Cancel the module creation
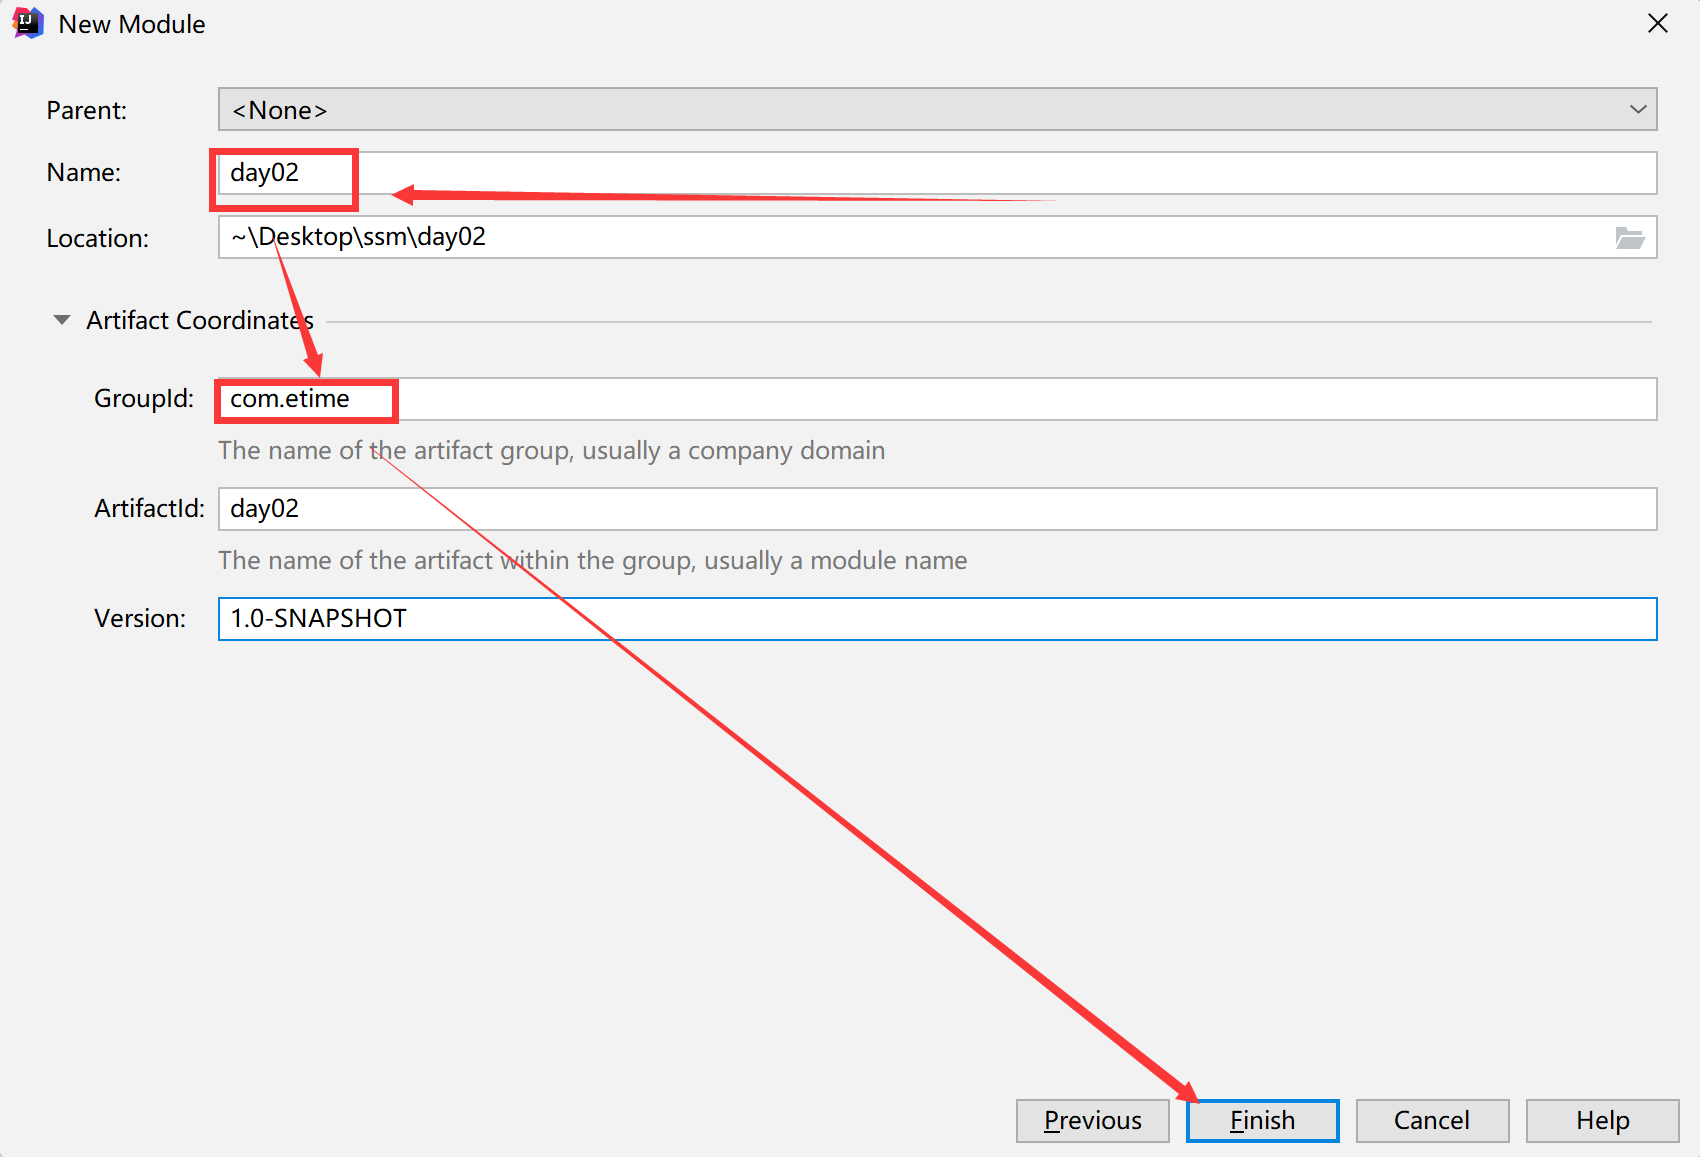1700x1157 pixels. (x=1432, y=1120)
